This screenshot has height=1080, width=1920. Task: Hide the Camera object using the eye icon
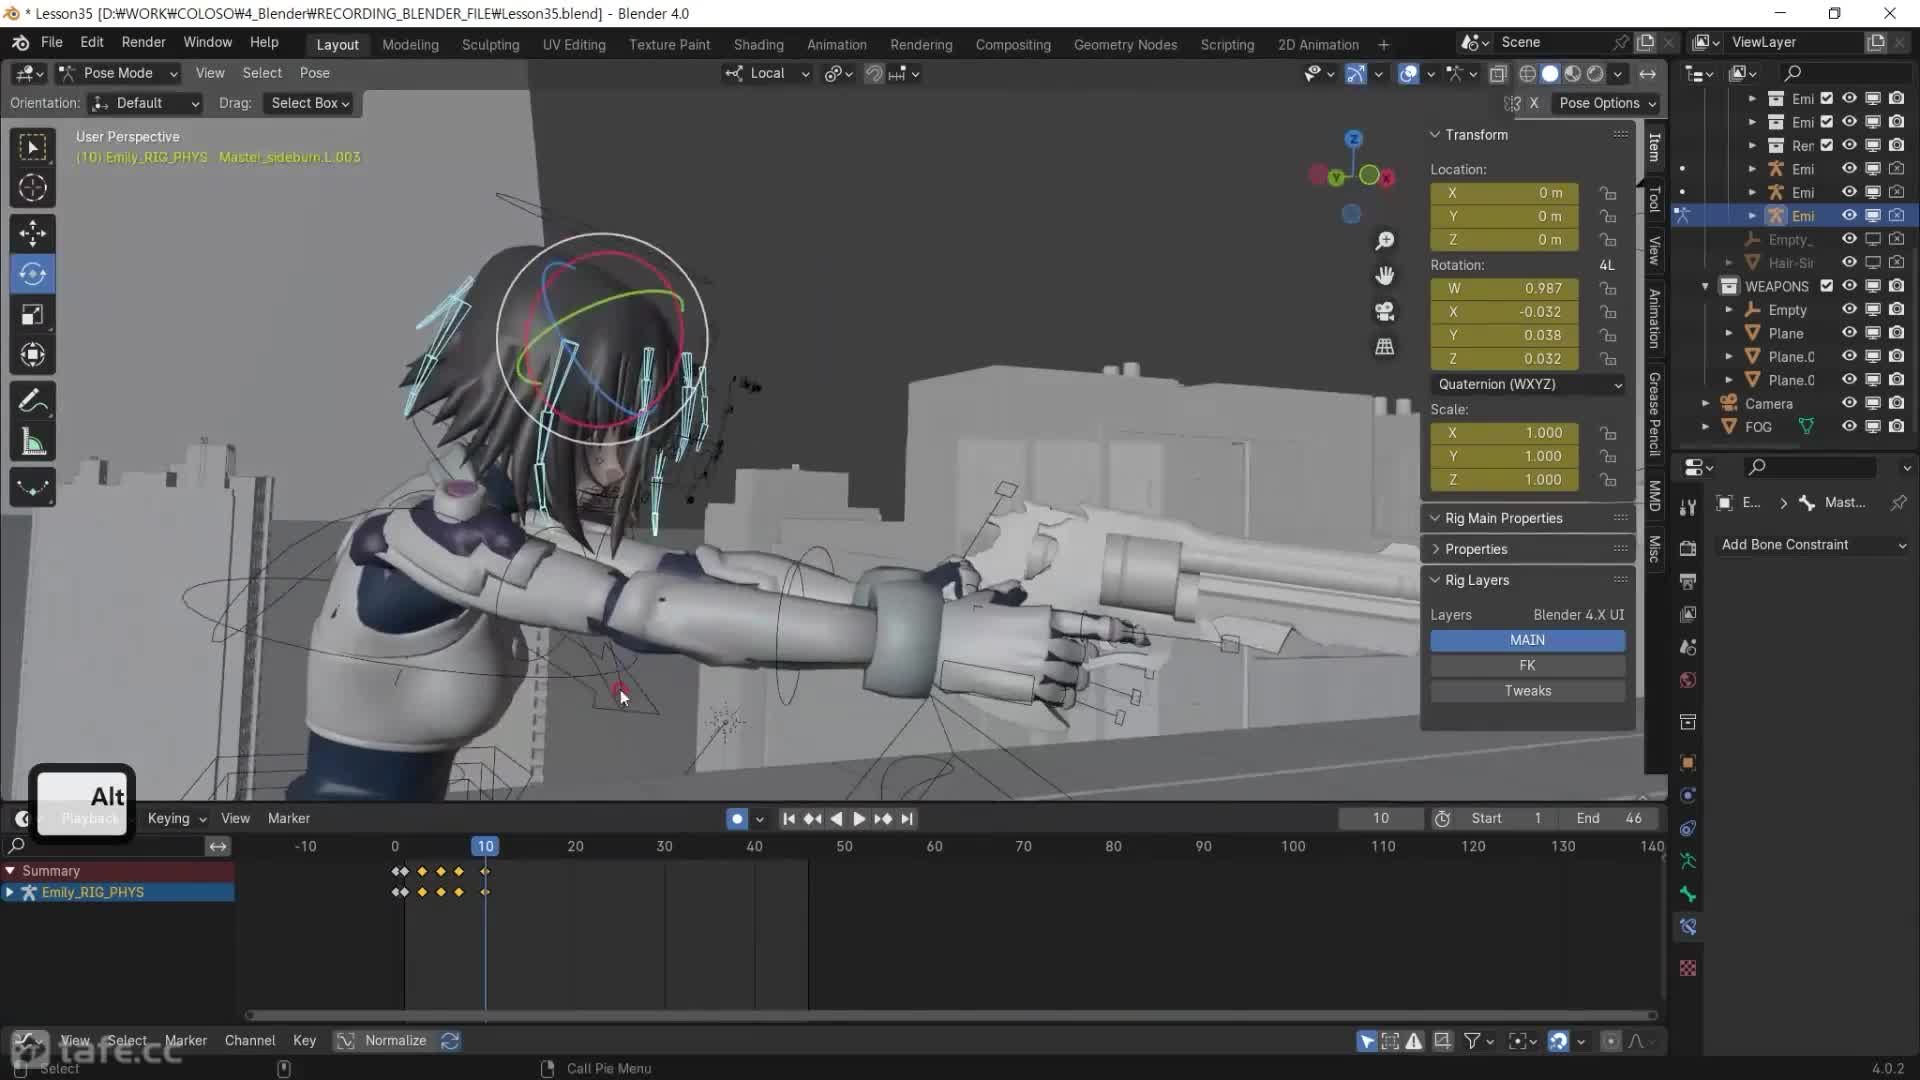(x=1849, y=403)
